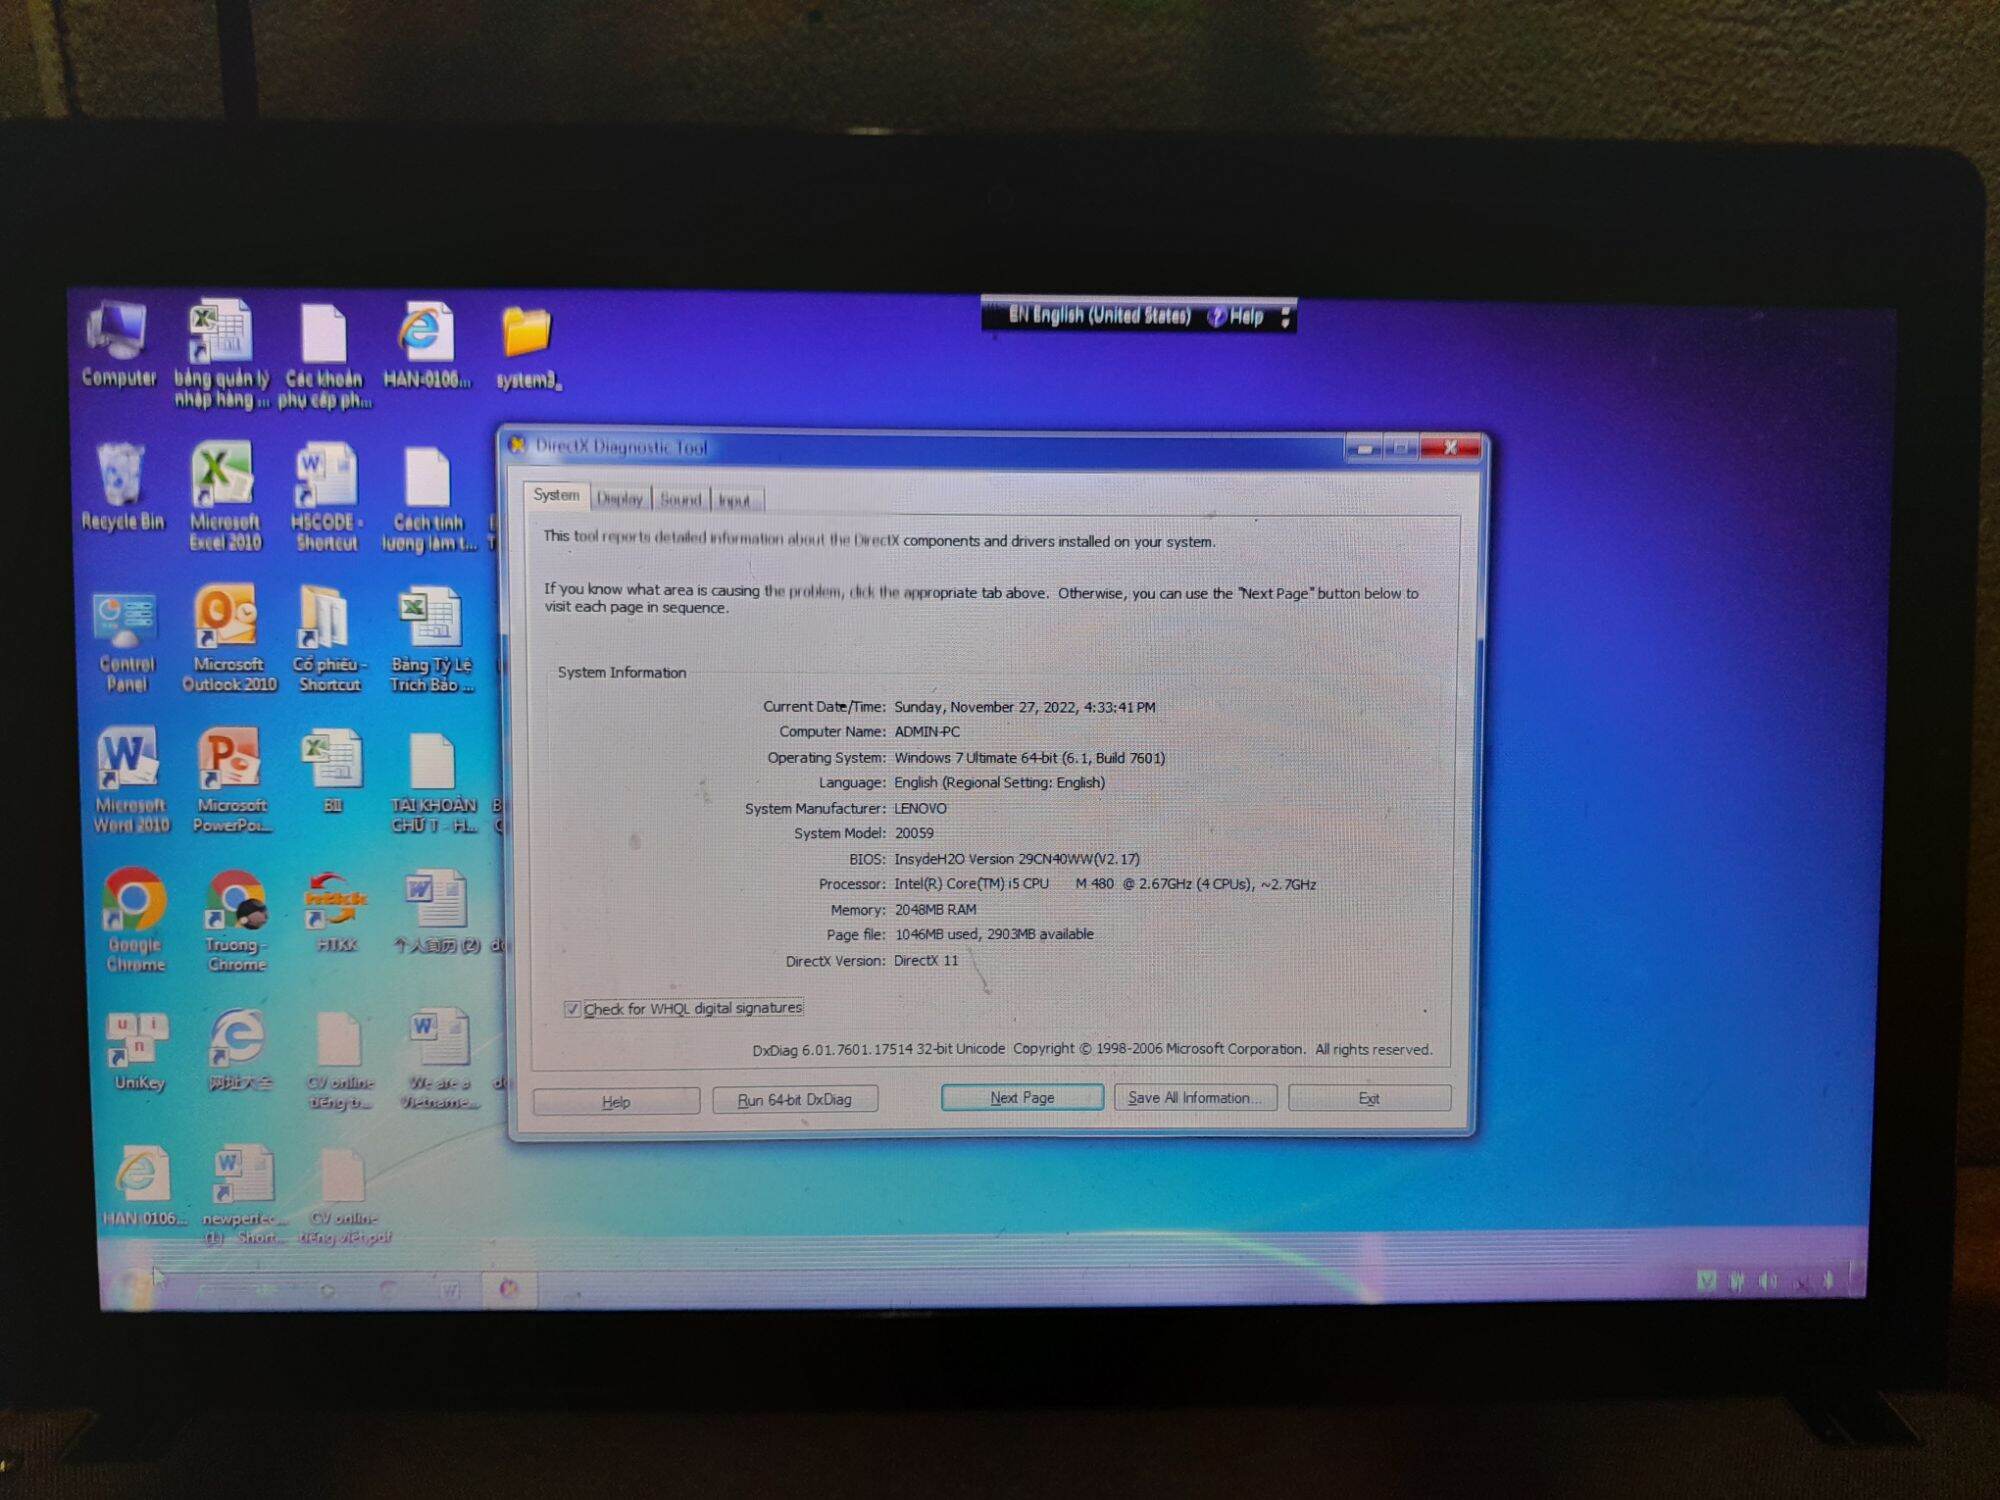Open 'Cổ phiếu - Shortcut' folder icon
2000x1500 pixels.
tap(329, 638)
